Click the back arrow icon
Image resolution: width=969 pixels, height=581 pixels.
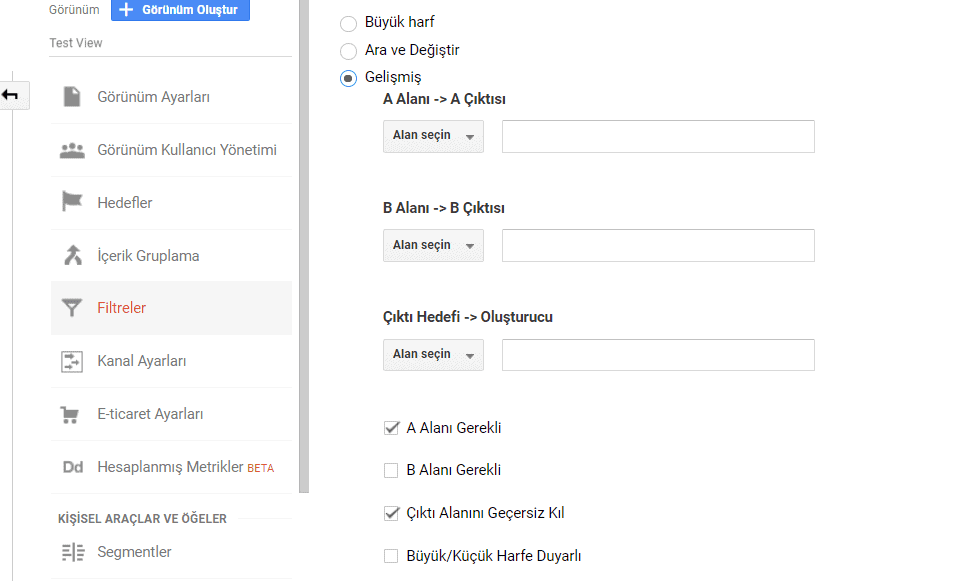coord(10,95)
